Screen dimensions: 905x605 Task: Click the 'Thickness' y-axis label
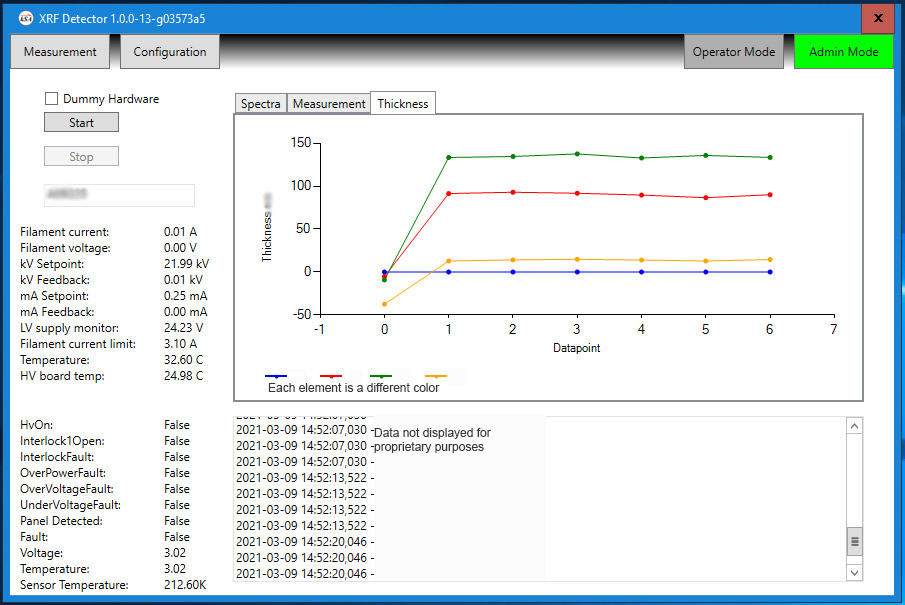267,237
